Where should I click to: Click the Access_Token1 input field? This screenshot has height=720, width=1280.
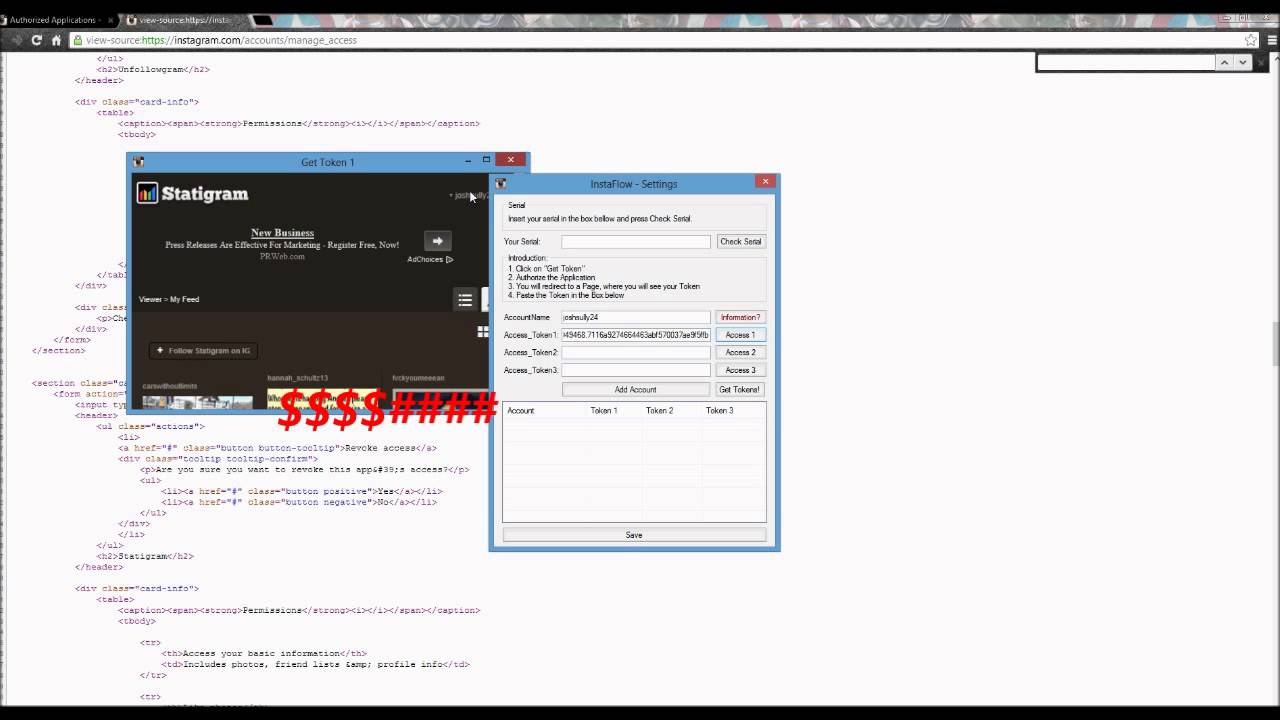tap(636, 335)
